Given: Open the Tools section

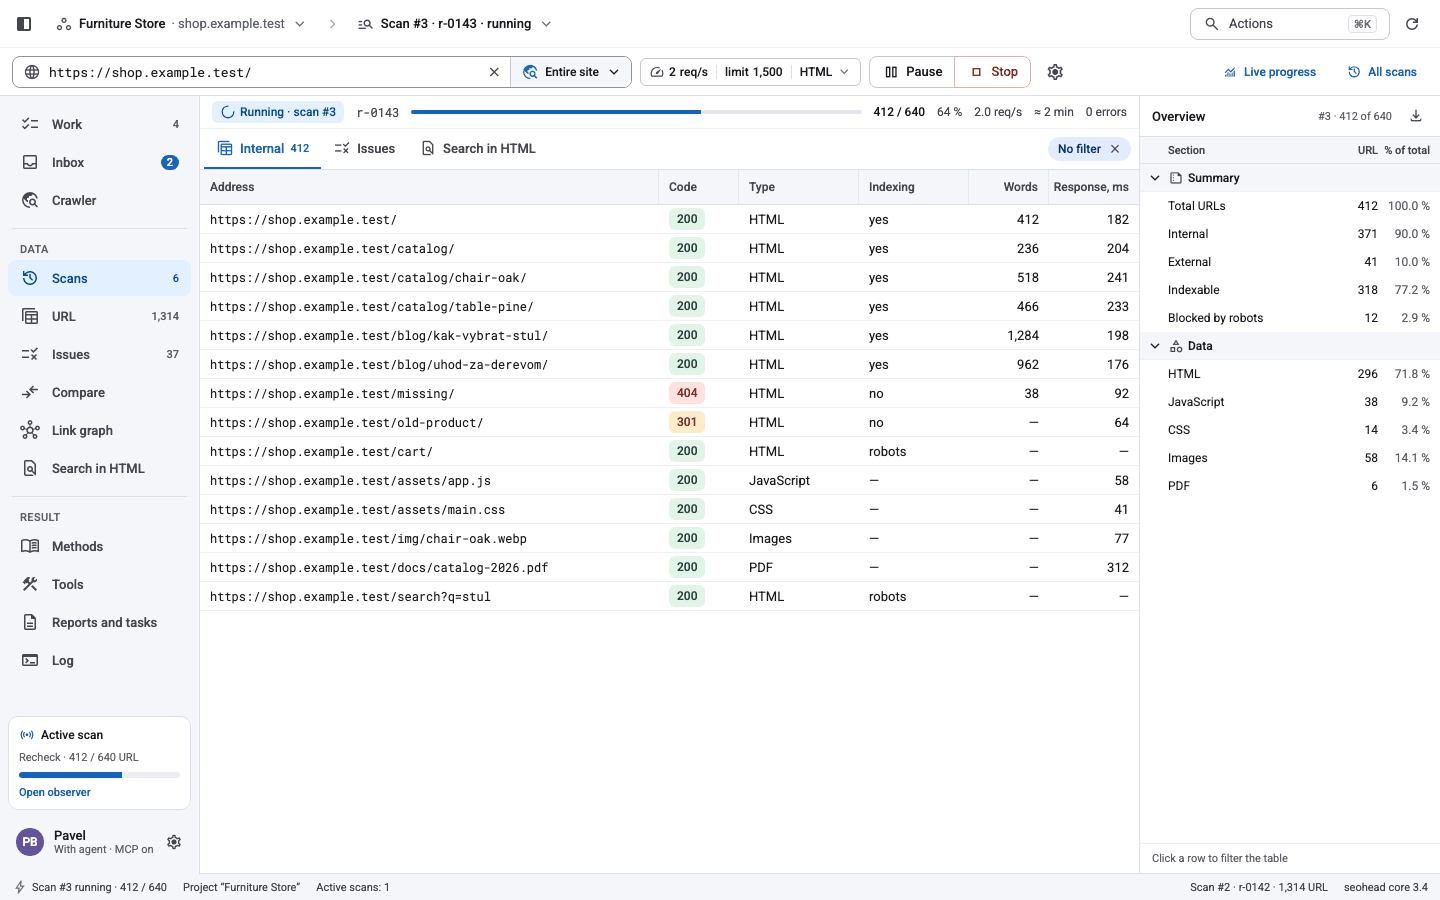Looking at the screenshot, I should click(99, 584).
